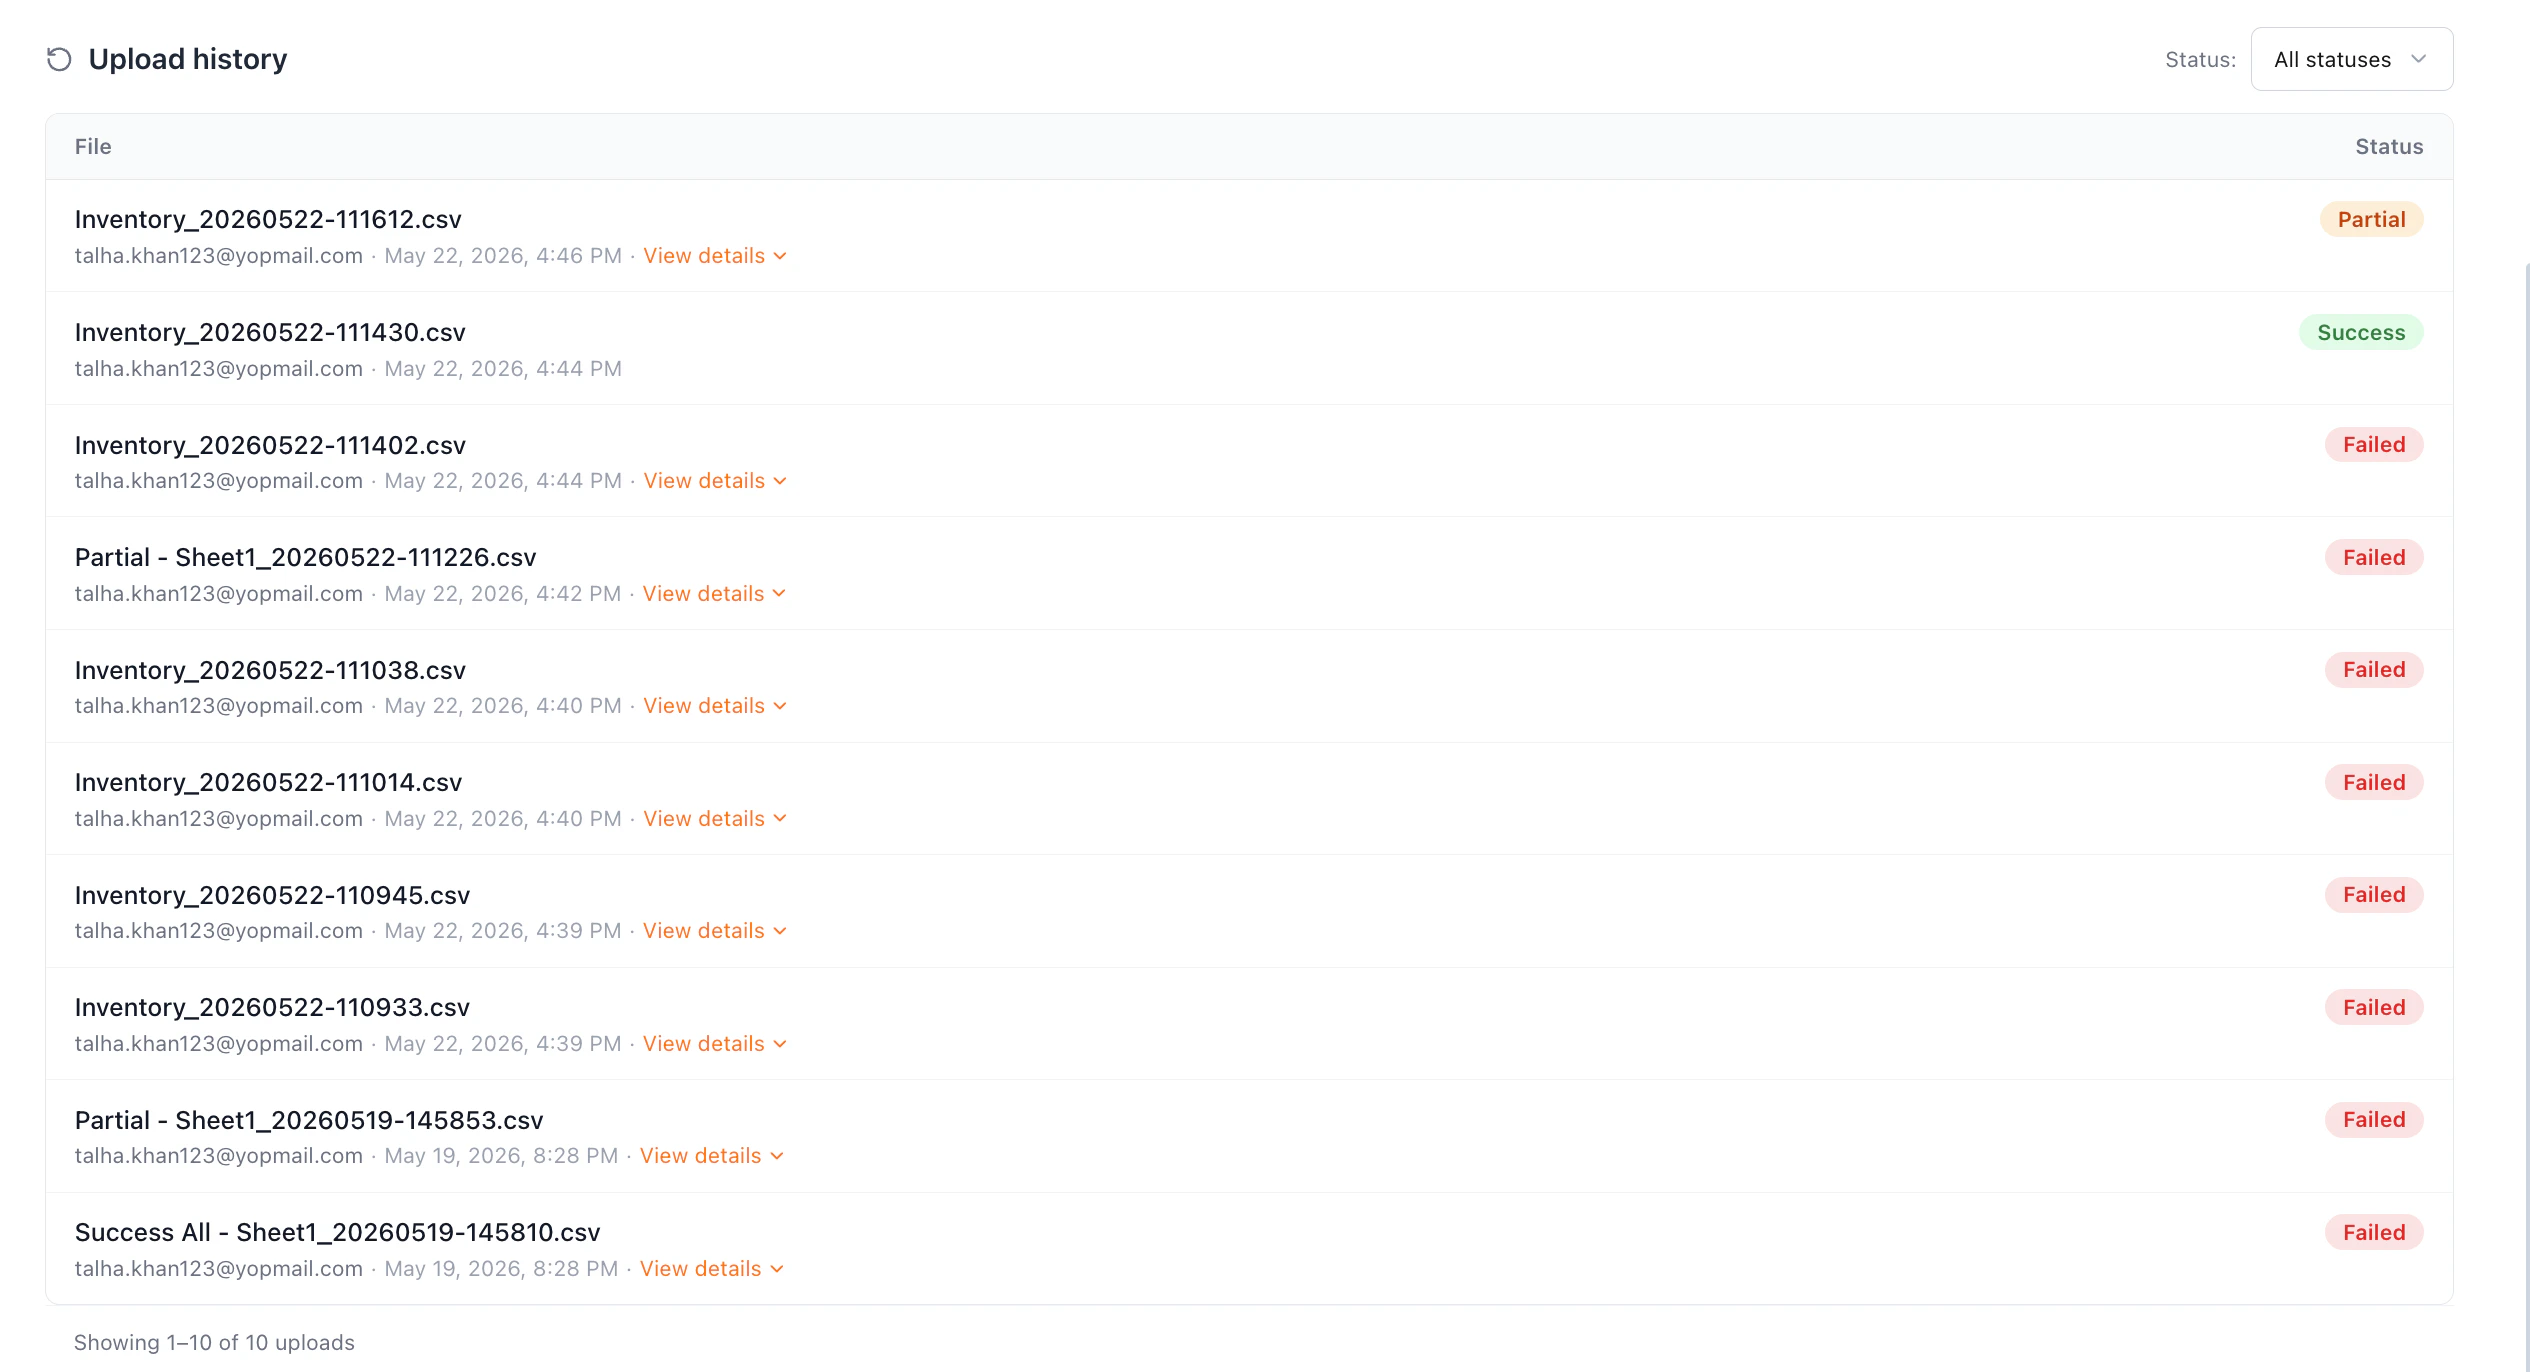View details for Partial - Sheet1_20260519-145853.csv
The width and height of the screenshot is (2530, 1372).
(711, 1156)
